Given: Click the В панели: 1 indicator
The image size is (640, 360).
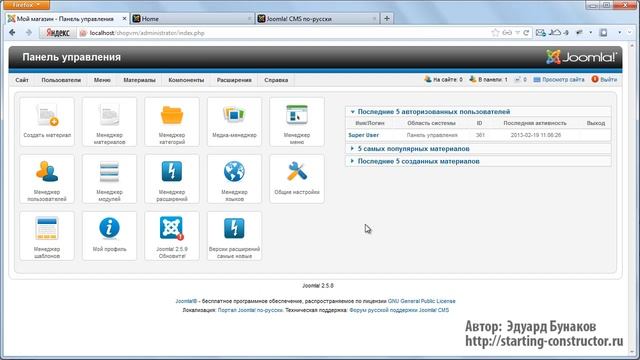Looking at the screenshot, I should coord(488,80).
